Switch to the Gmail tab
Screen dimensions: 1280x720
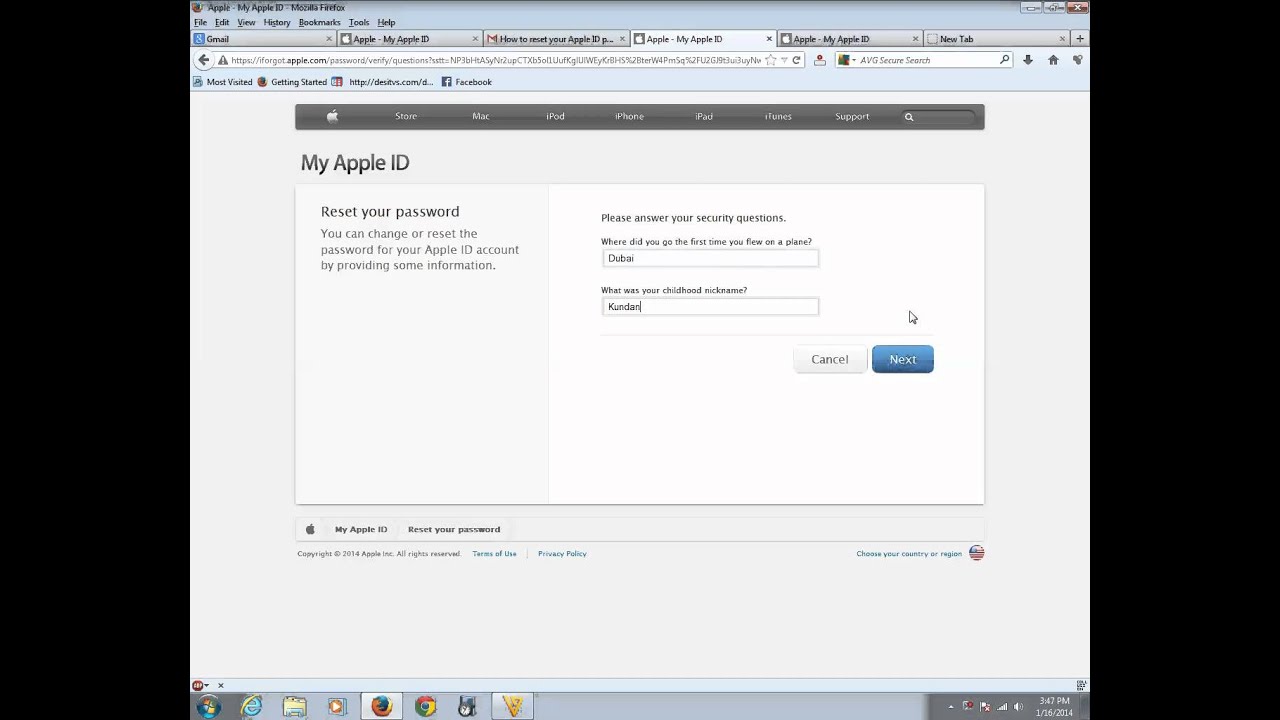[264, 39]
